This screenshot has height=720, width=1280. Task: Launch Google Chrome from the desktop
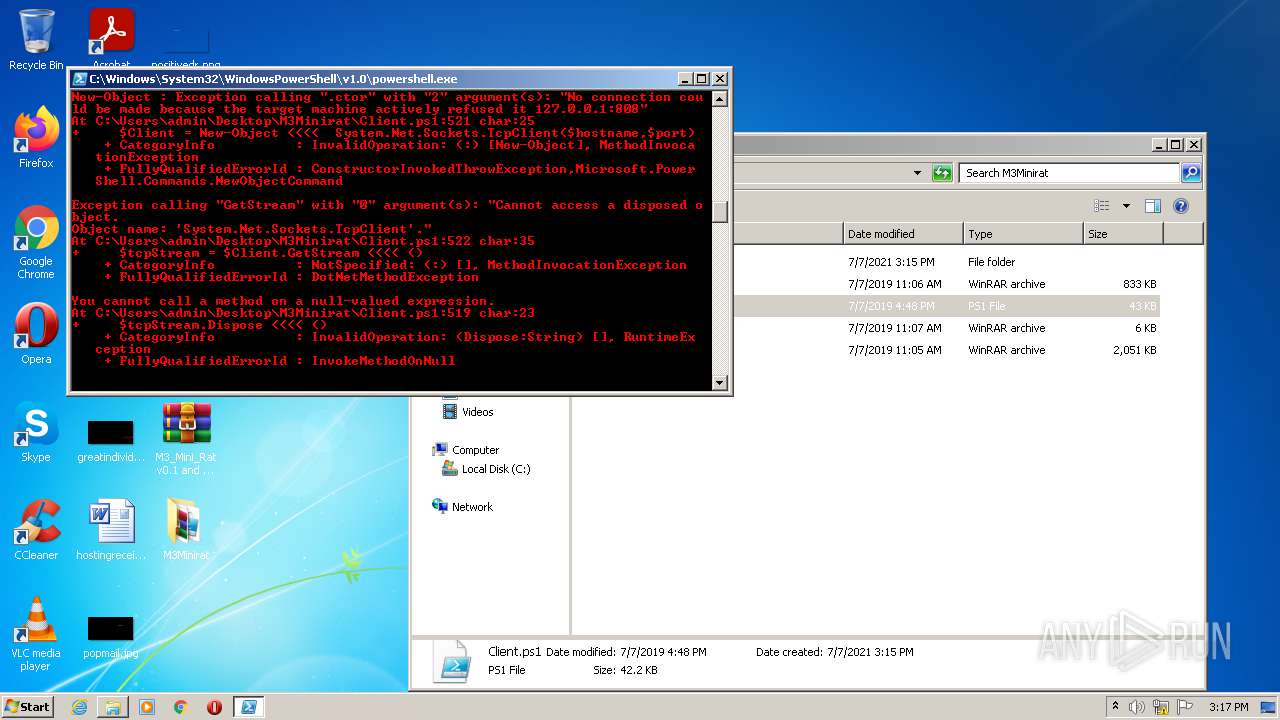point(36,242)
